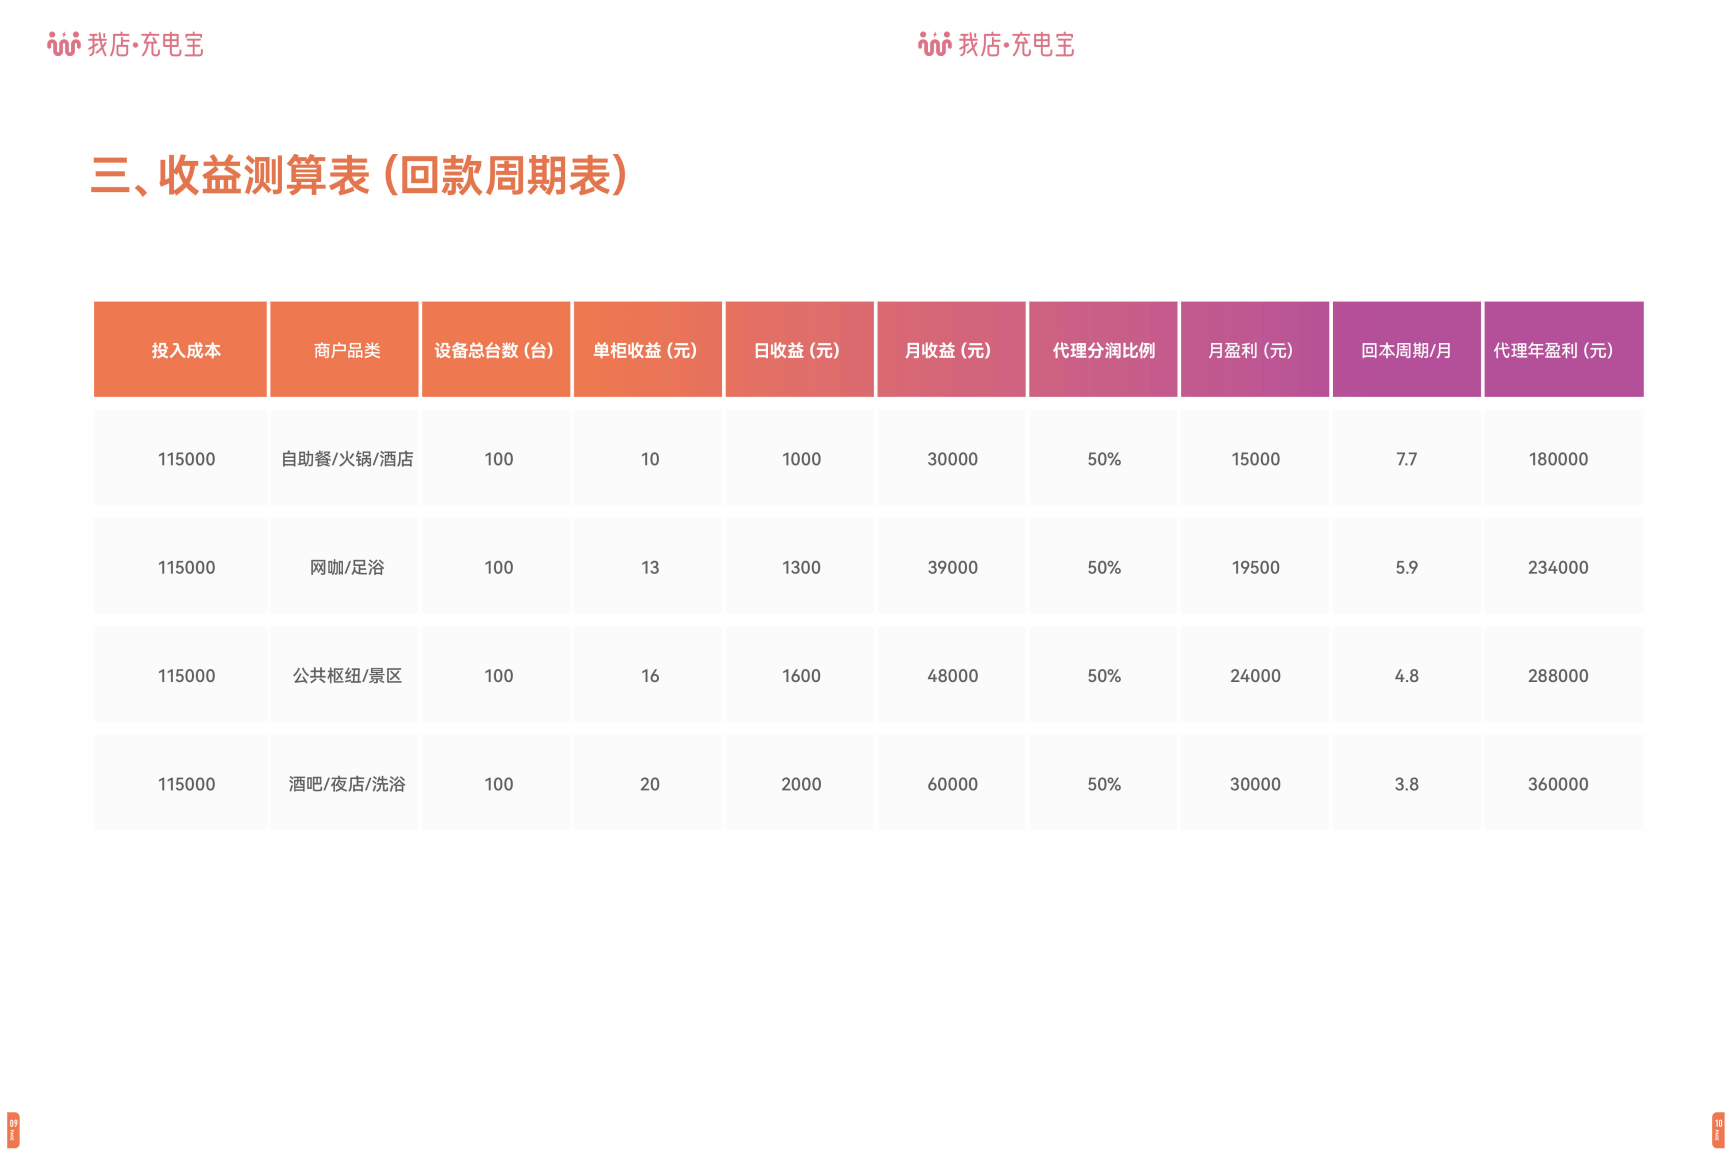The height and width of the screenshot is (1173, 1731).
Task: Select the 50% cell for 酒吧/夜店/洗浴 row
Action: click(x=1103, y=784)
